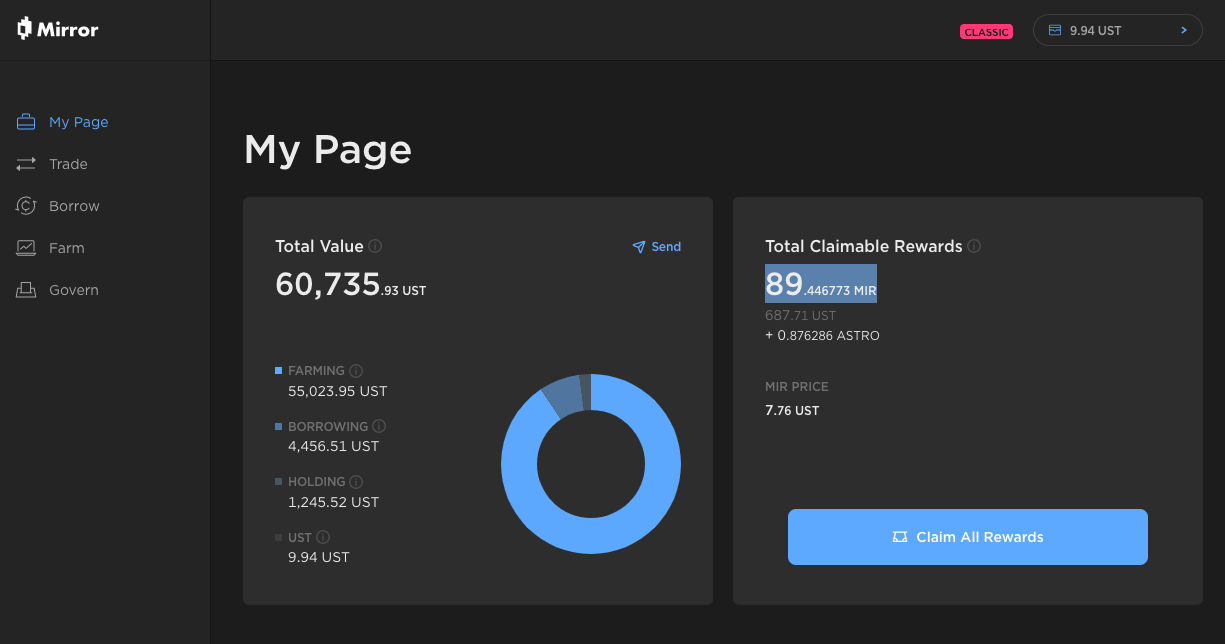Click the Send link

pos(656,247)
